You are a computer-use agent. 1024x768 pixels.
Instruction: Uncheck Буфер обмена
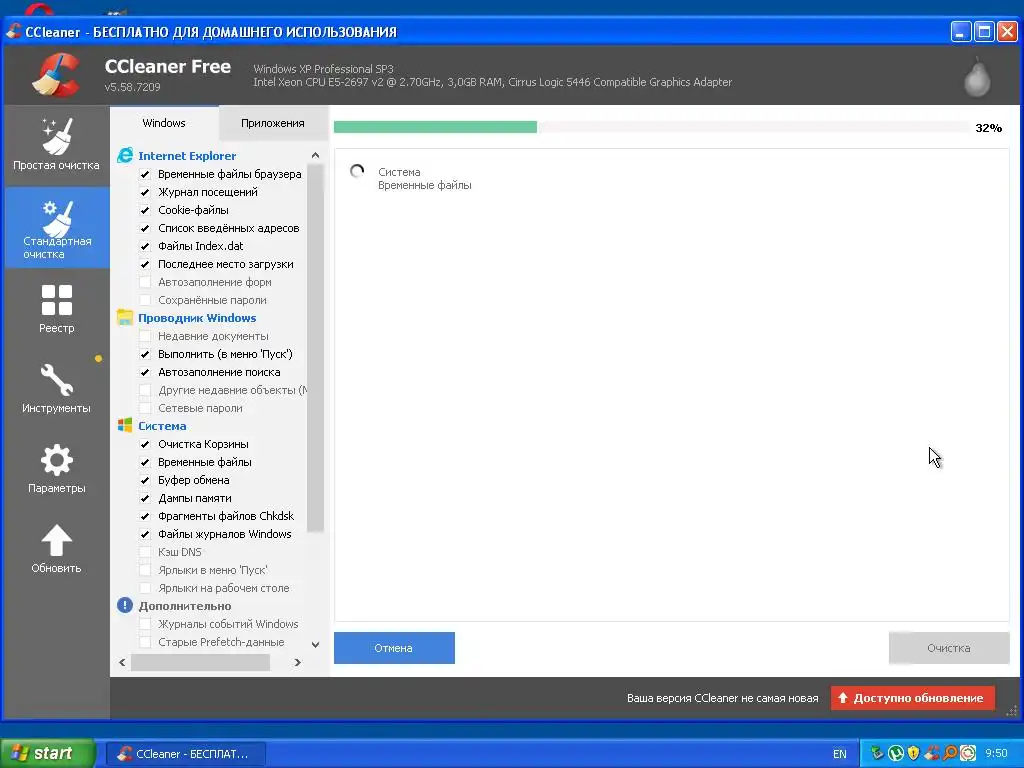point(145,480)
